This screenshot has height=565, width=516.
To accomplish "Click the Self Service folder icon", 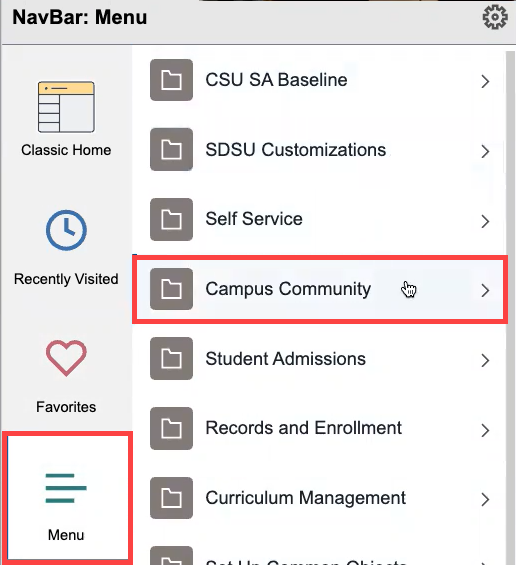I will point(172,219).
